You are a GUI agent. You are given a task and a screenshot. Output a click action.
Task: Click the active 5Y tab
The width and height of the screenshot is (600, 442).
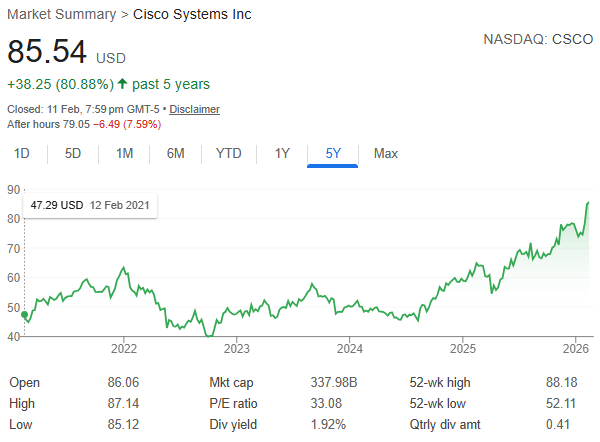click(x=333, y=153)
